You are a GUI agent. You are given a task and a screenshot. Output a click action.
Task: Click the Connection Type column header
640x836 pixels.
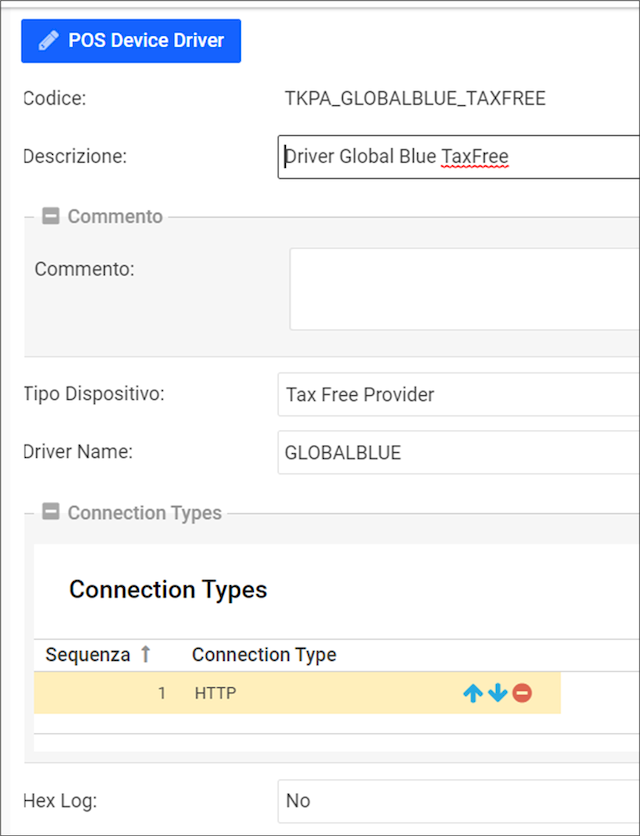pyautogui.click(x=264, y=655)
